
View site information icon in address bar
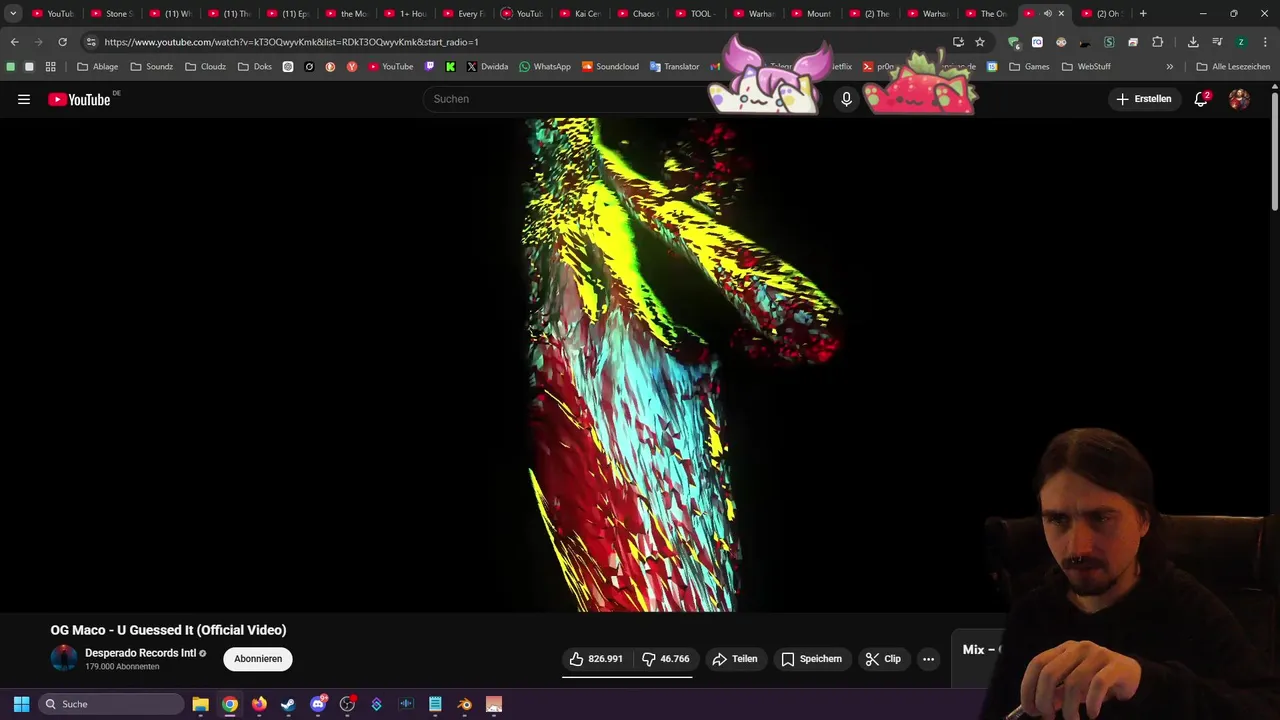coord(91,42)
